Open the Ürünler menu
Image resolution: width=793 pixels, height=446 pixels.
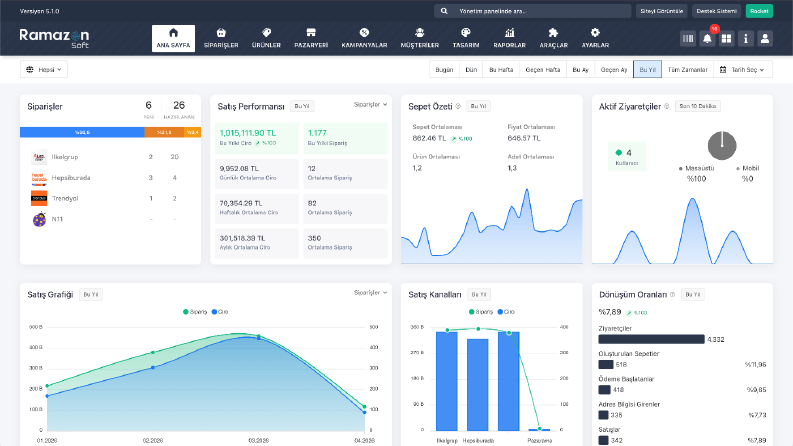[x=266, y=38]
